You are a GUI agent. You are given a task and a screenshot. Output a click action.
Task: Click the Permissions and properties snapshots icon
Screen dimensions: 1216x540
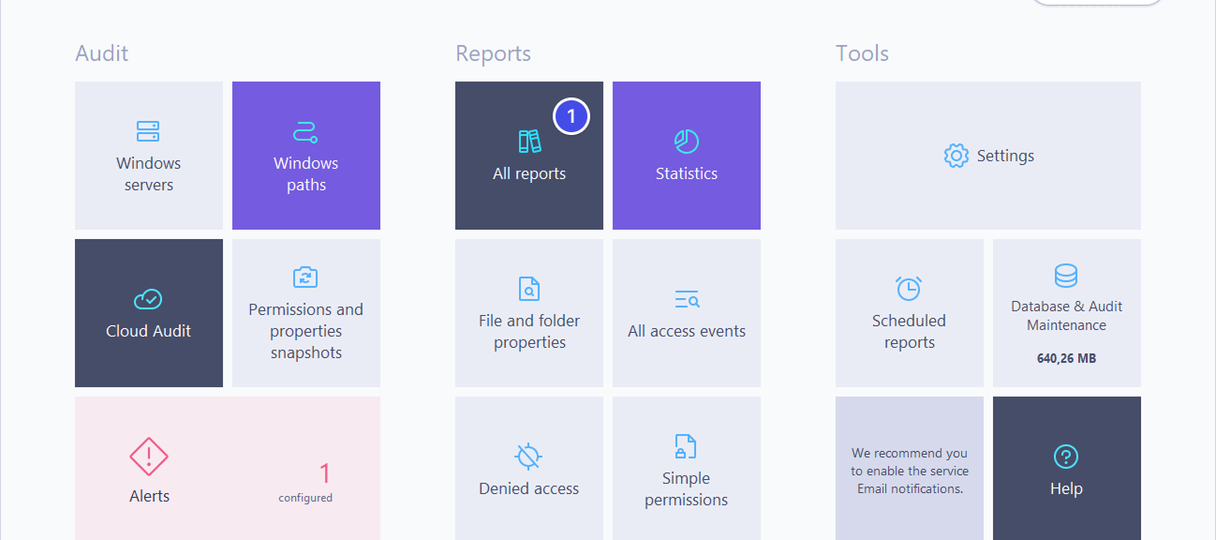(305, 277)
